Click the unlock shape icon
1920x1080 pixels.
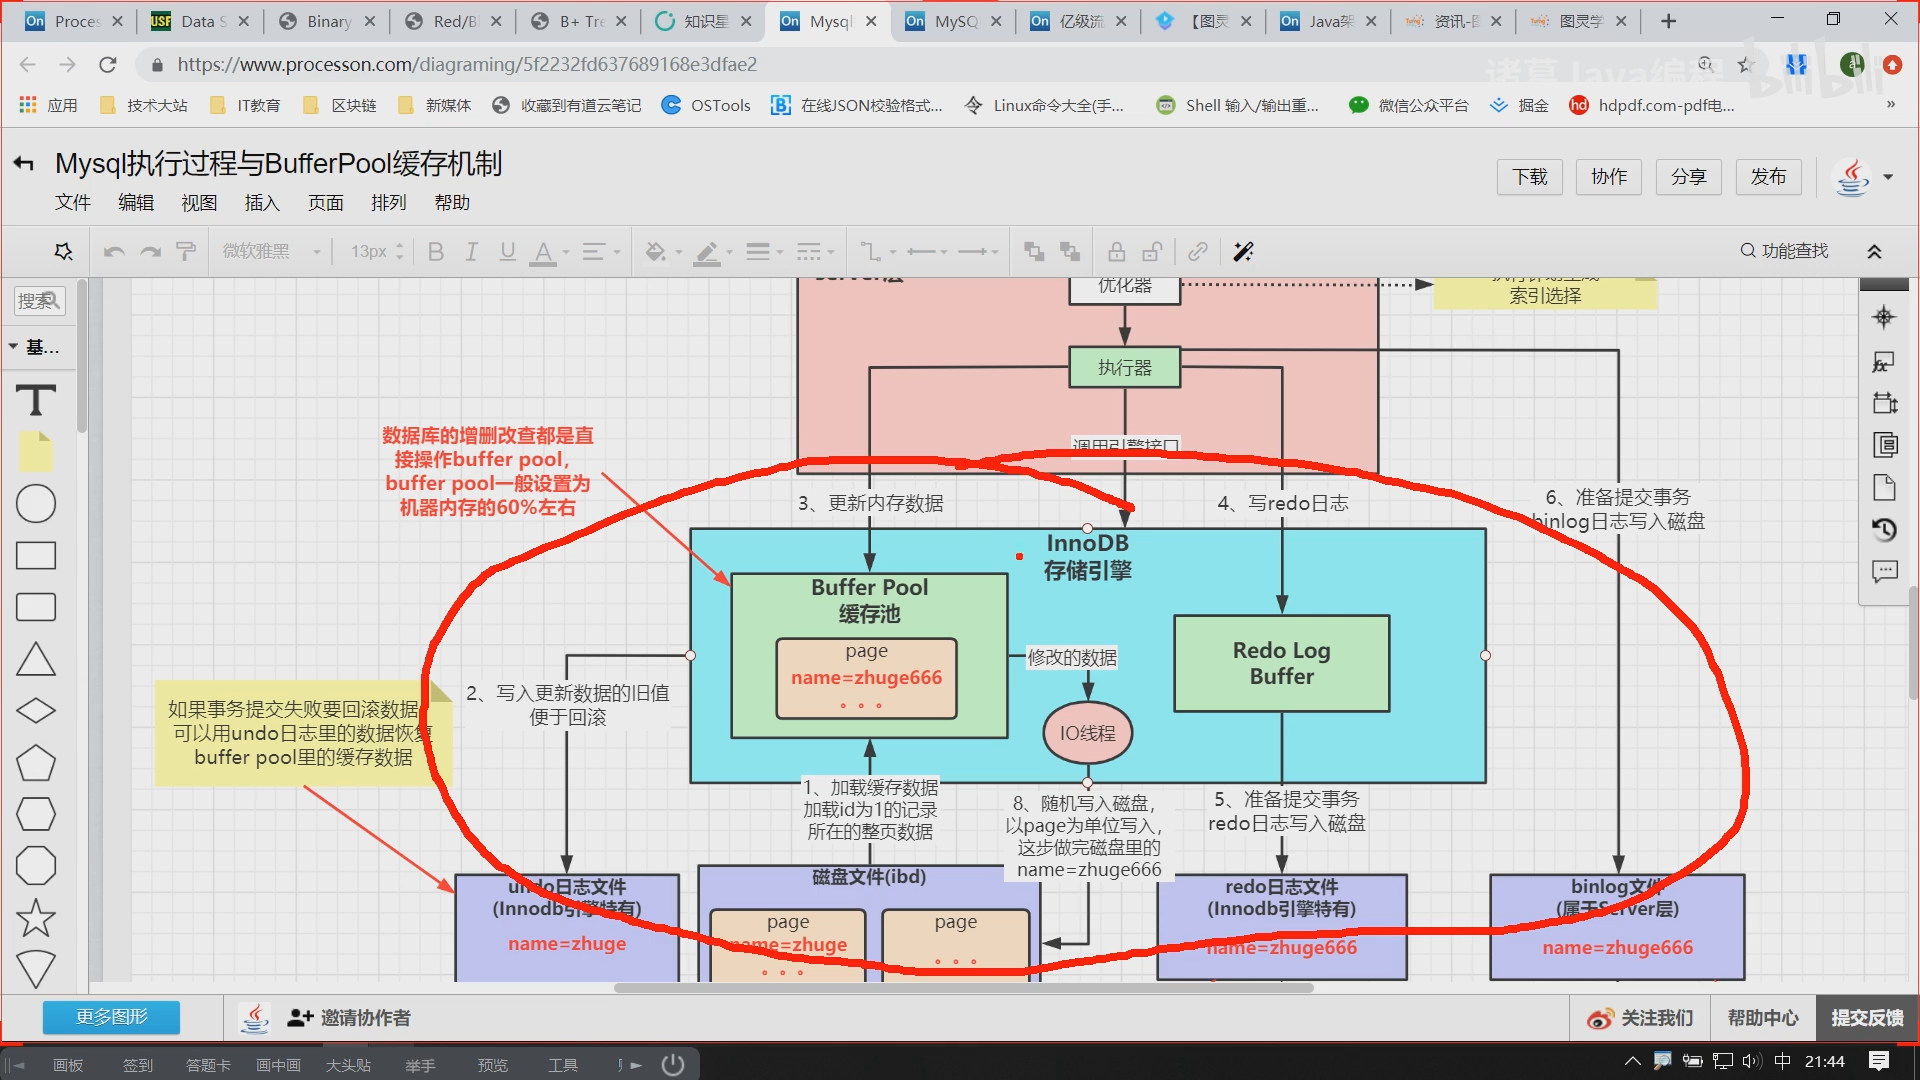[x=1153, y=252]
